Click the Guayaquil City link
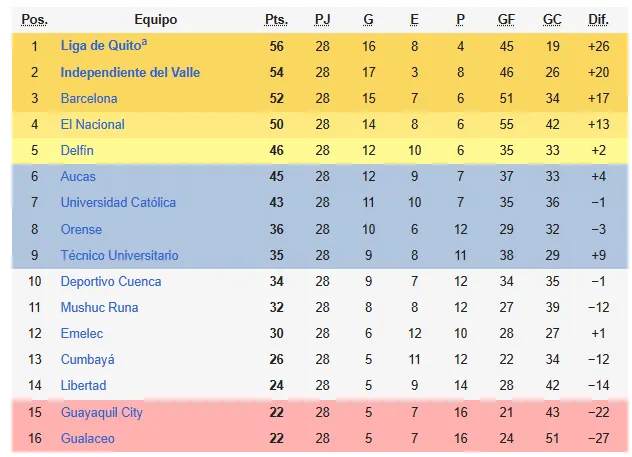This screenshot has width=632, height=457. (102, 412)
